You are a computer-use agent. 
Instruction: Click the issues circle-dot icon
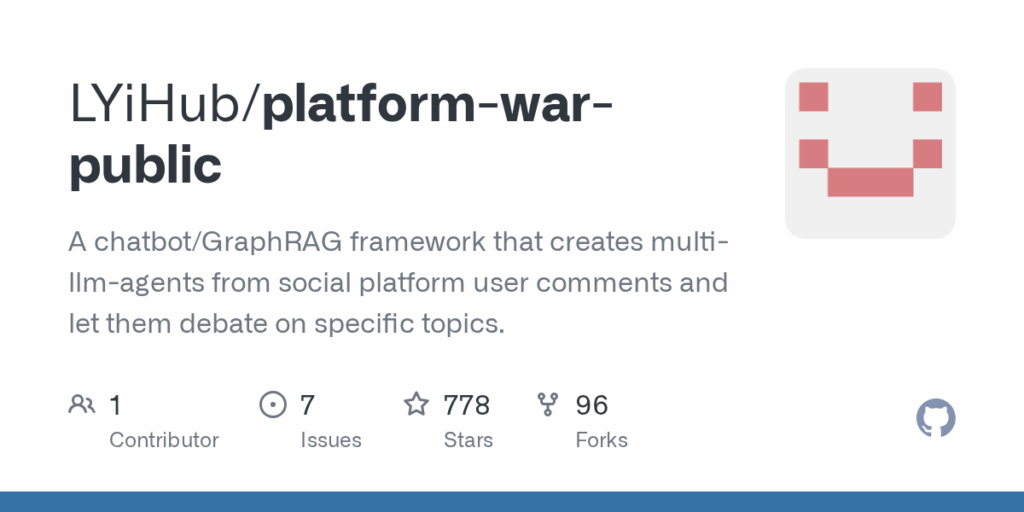tap(273, 404)
